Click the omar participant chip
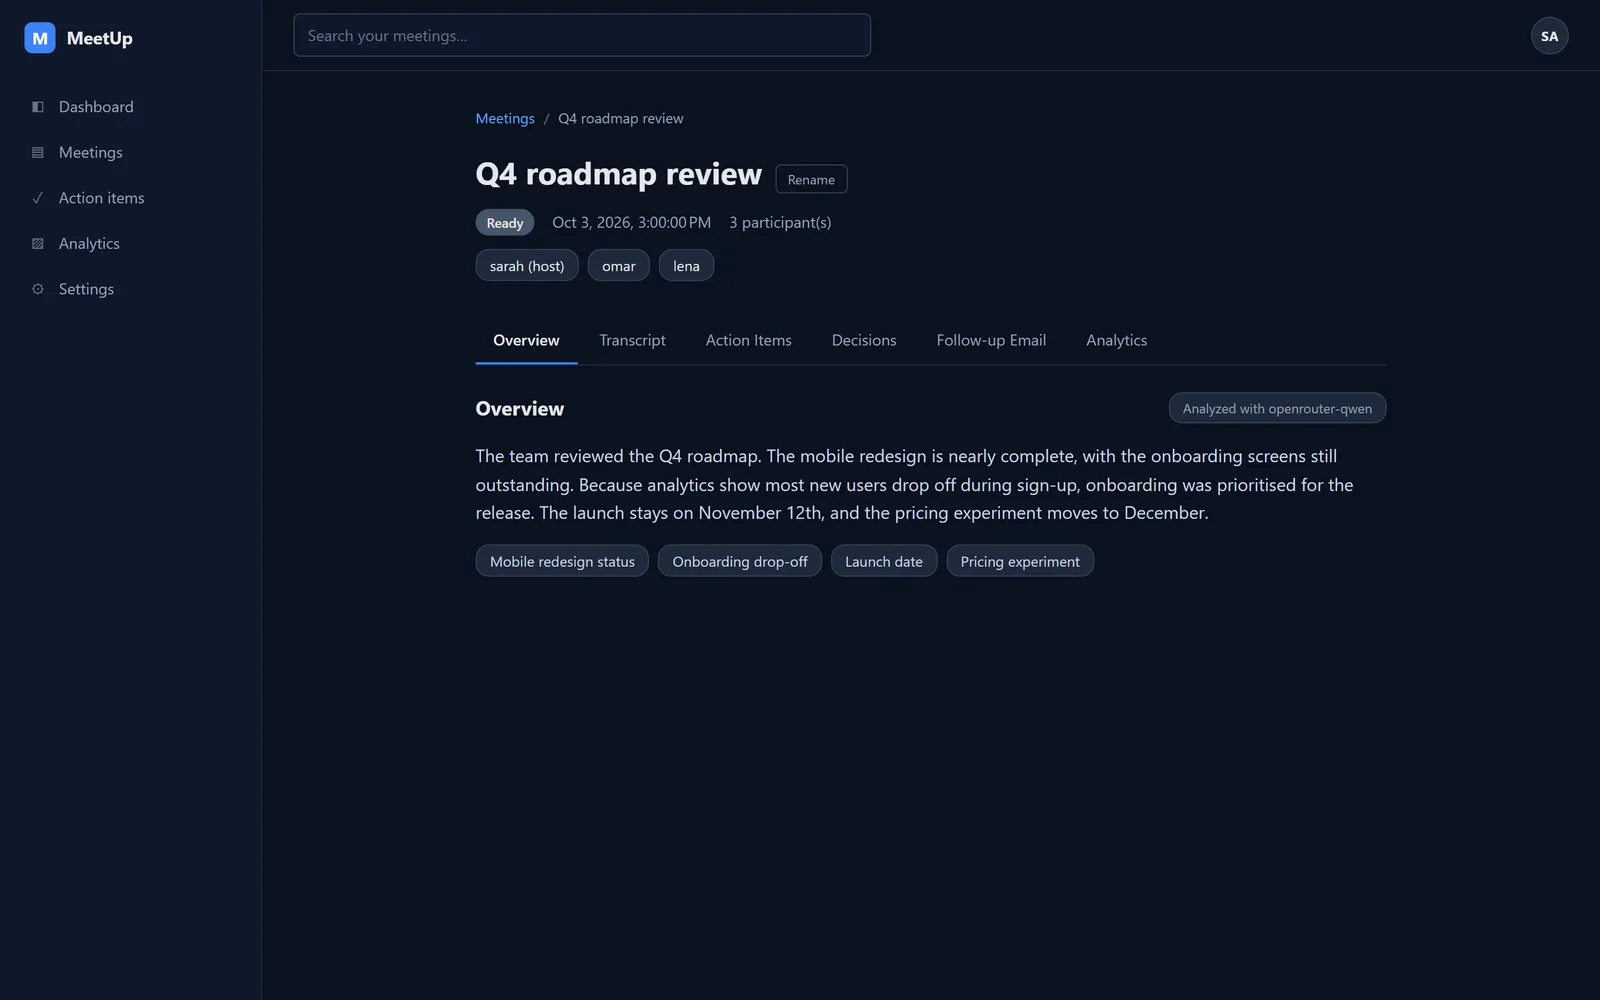 pyautogui.click(x=618, y=265)
